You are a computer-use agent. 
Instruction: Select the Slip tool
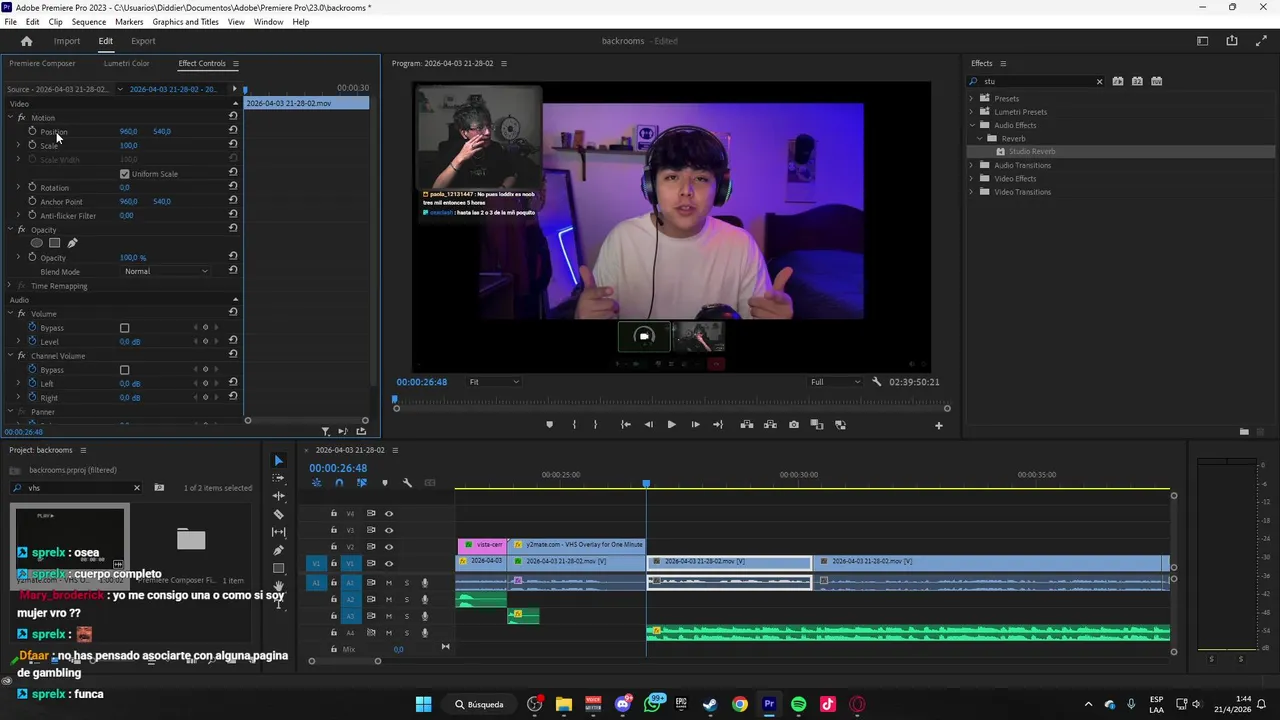[279, 532]
